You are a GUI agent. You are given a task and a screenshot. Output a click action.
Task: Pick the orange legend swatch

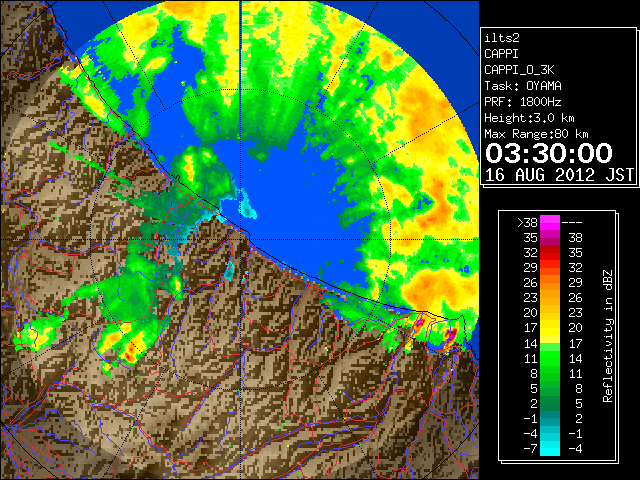tap(550, 282)
